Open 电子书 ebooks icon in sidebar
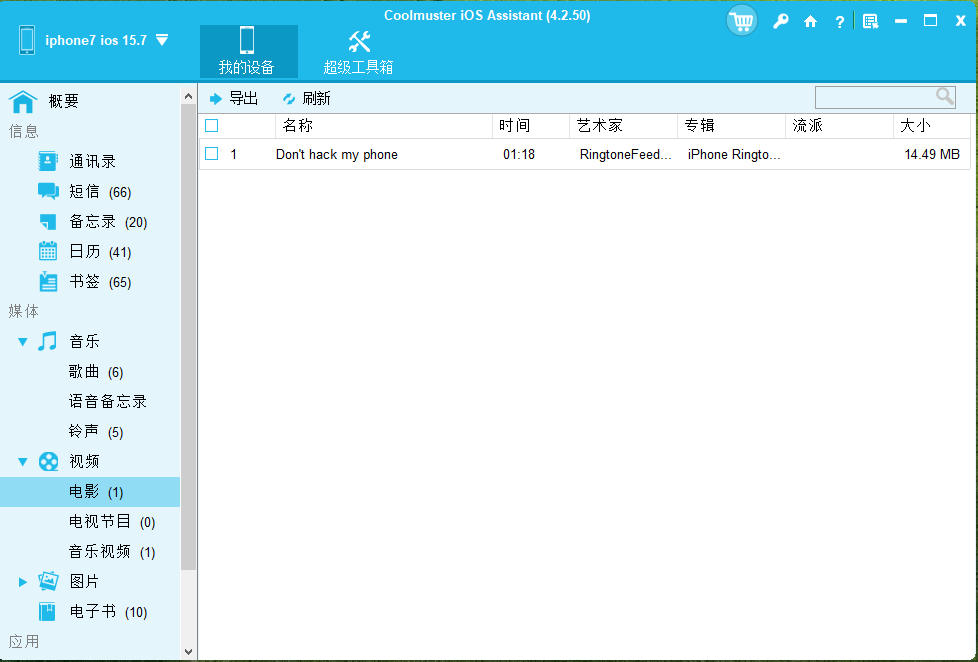The height and width of the screenshot is (662, 978). [47, 611]
